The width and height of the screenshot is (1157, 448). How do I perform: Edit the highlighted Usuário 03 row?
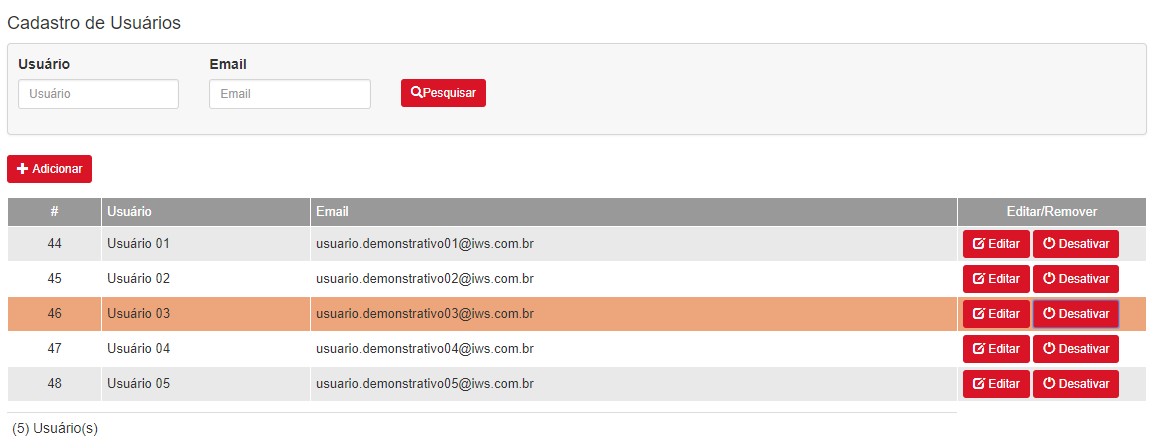tap(995, 314)
